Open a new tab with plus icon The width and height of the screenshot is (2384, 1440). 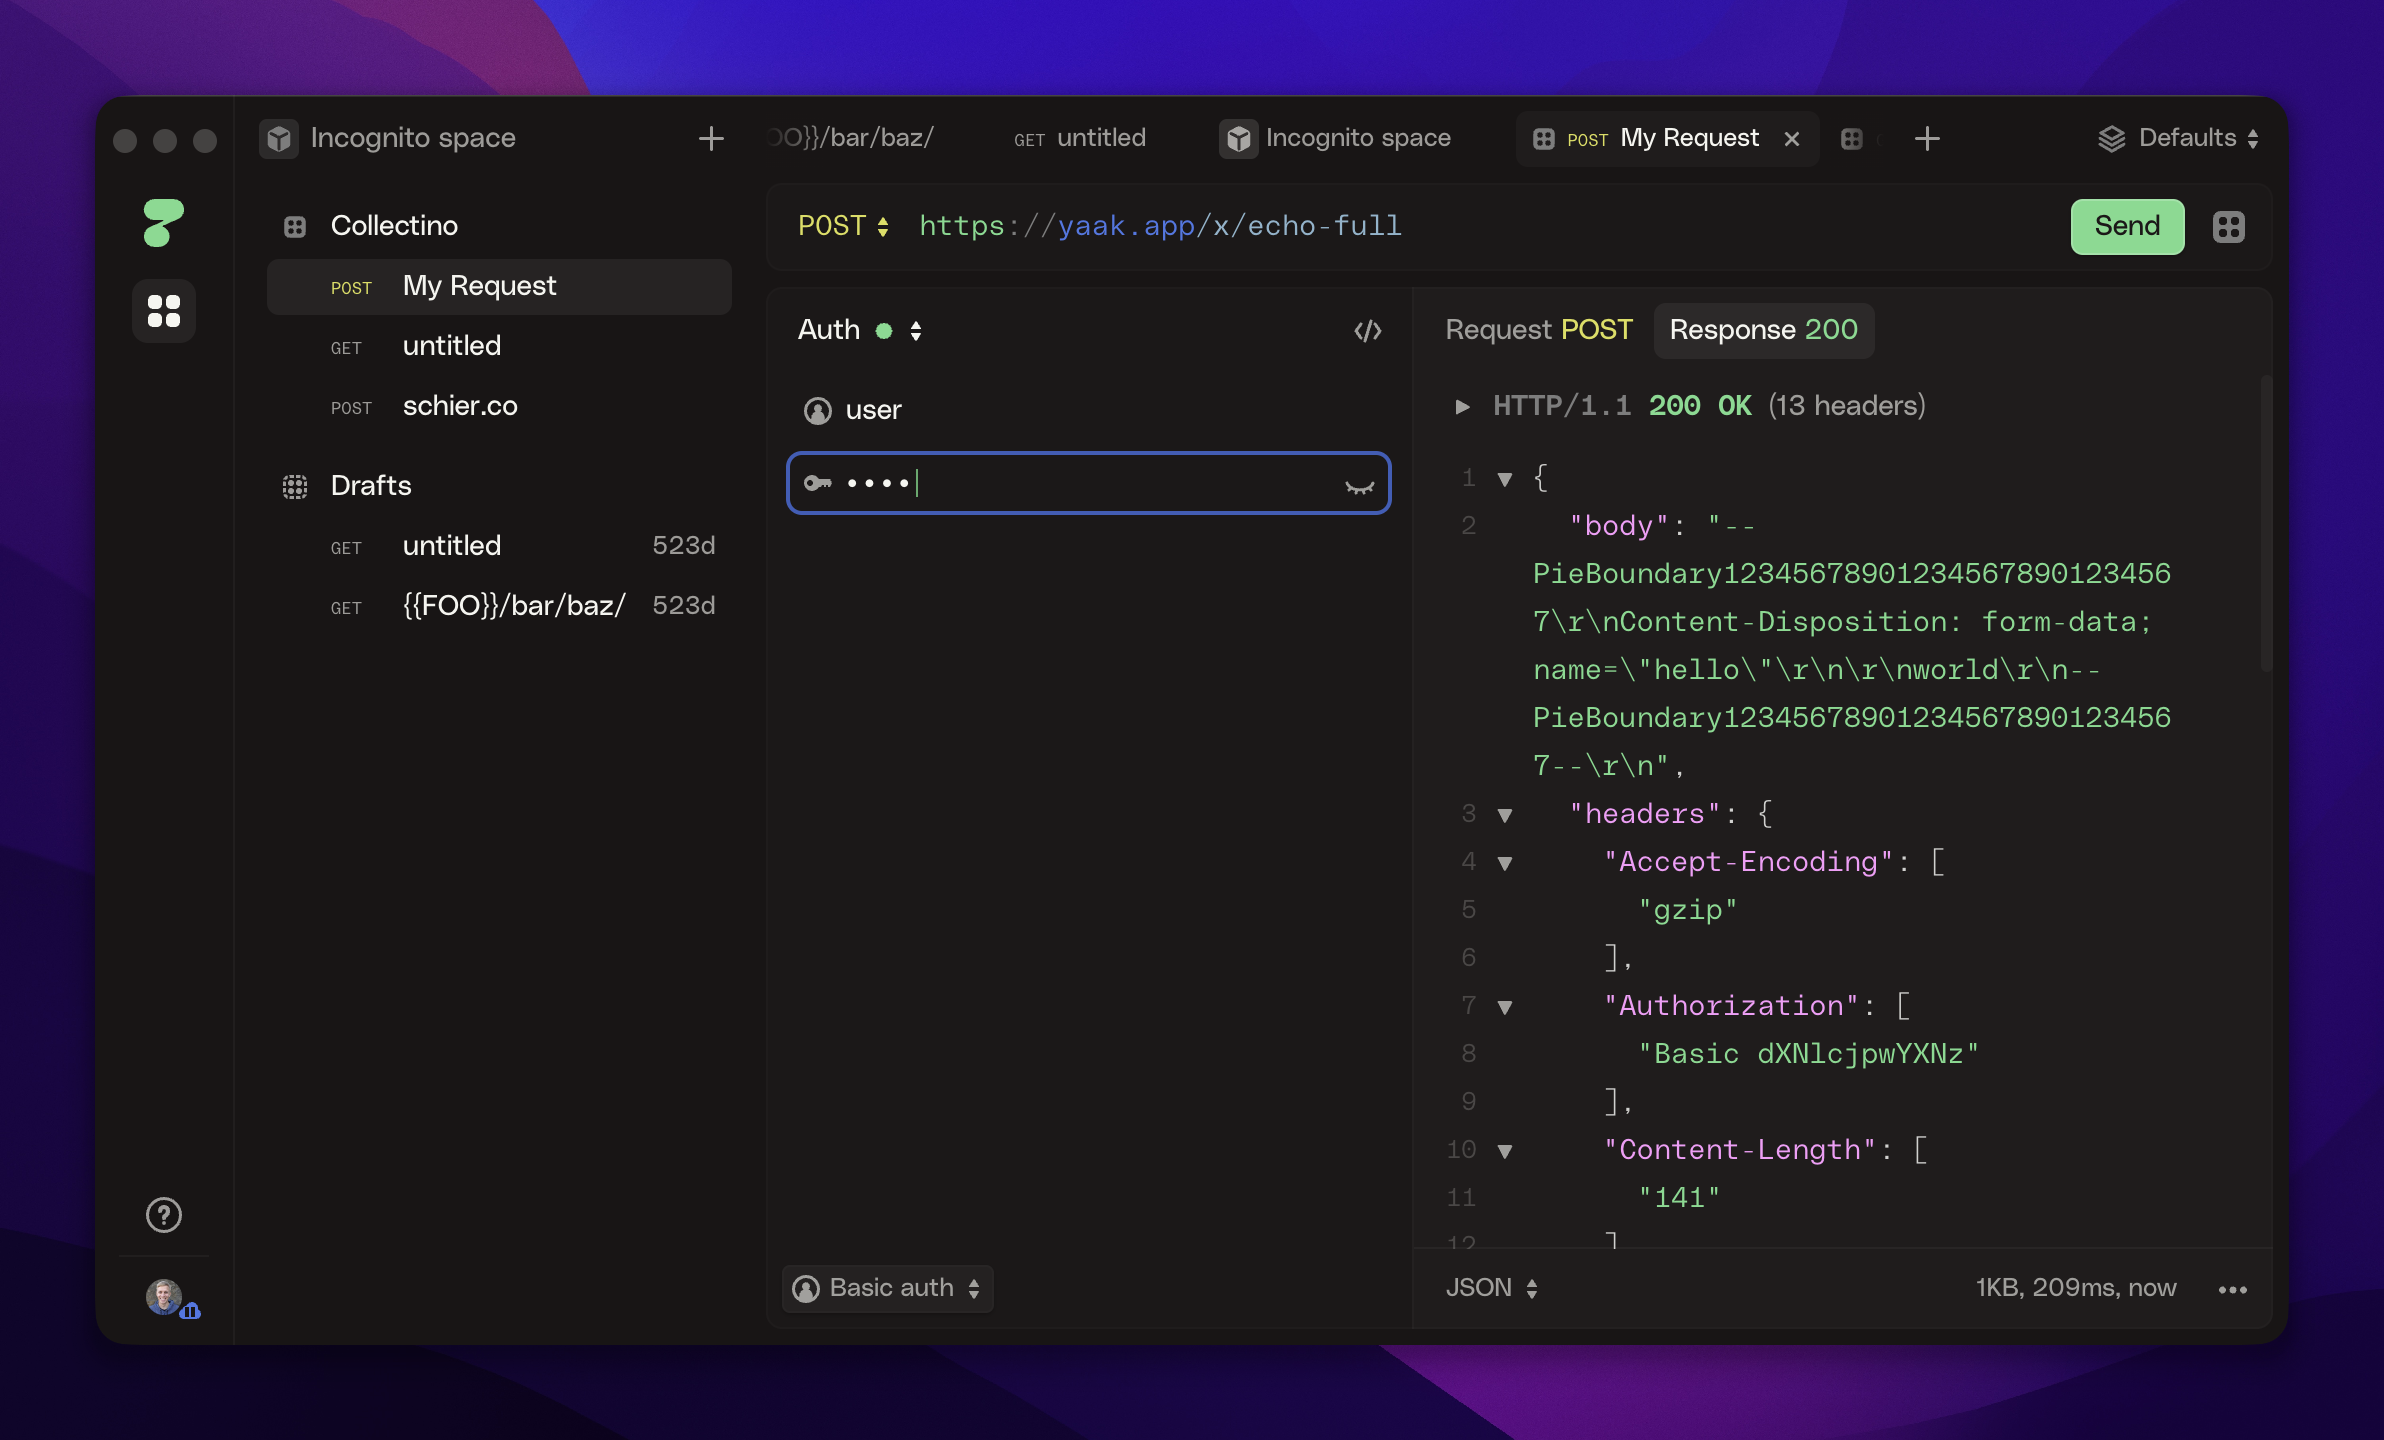tap(1927, 138)
